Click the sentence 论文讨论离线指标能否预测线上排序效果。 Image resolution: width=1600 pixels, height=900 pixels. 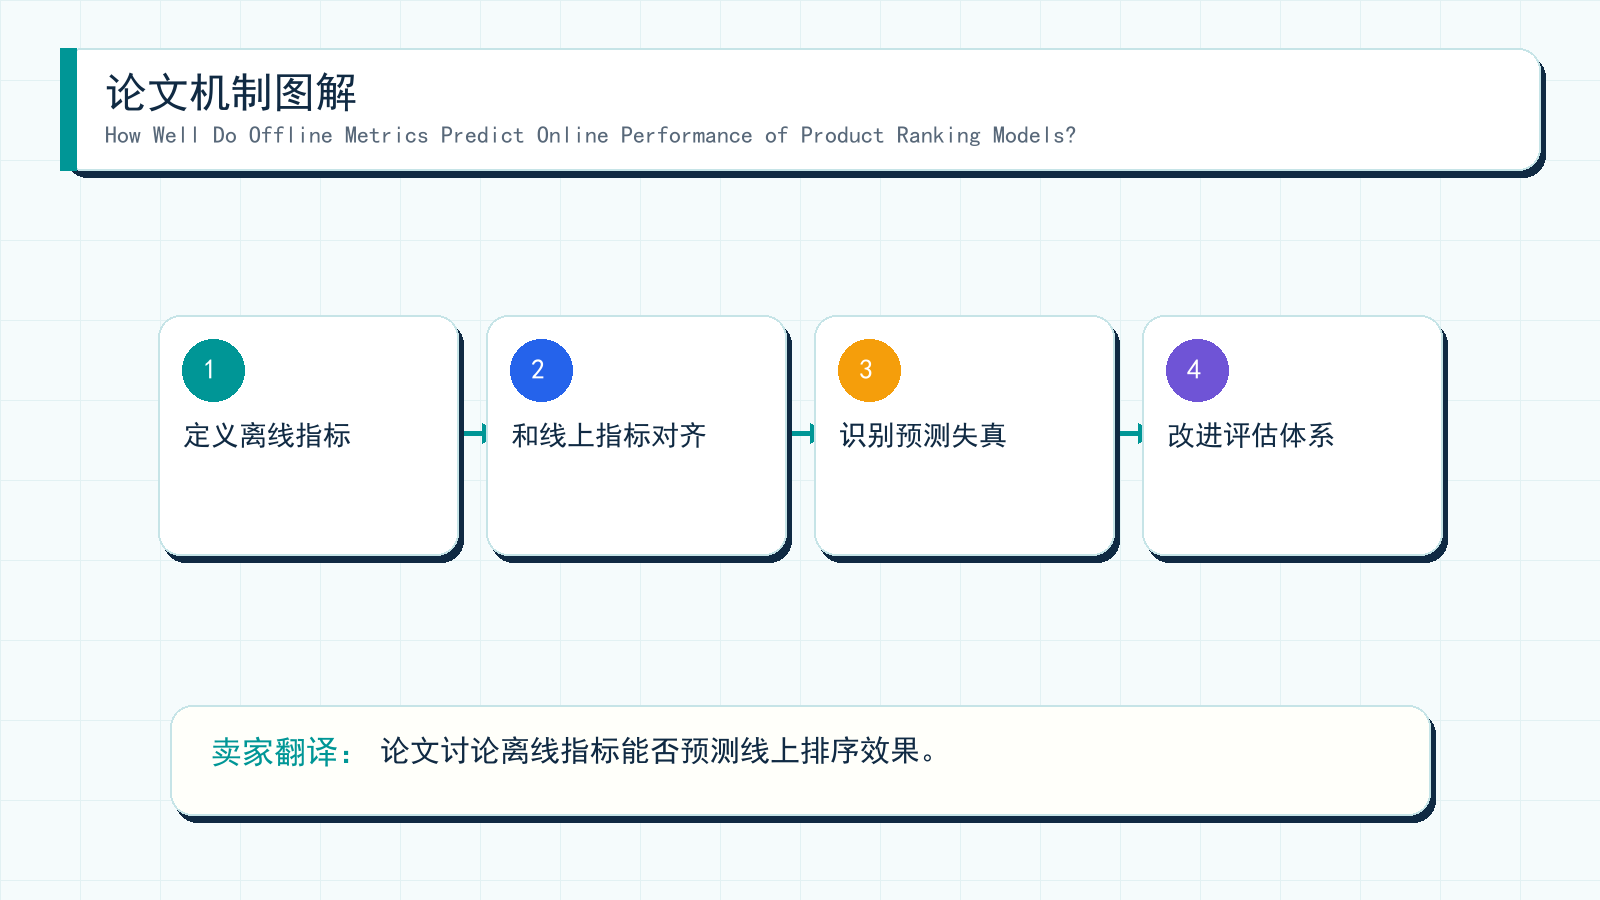coord(659,750)
